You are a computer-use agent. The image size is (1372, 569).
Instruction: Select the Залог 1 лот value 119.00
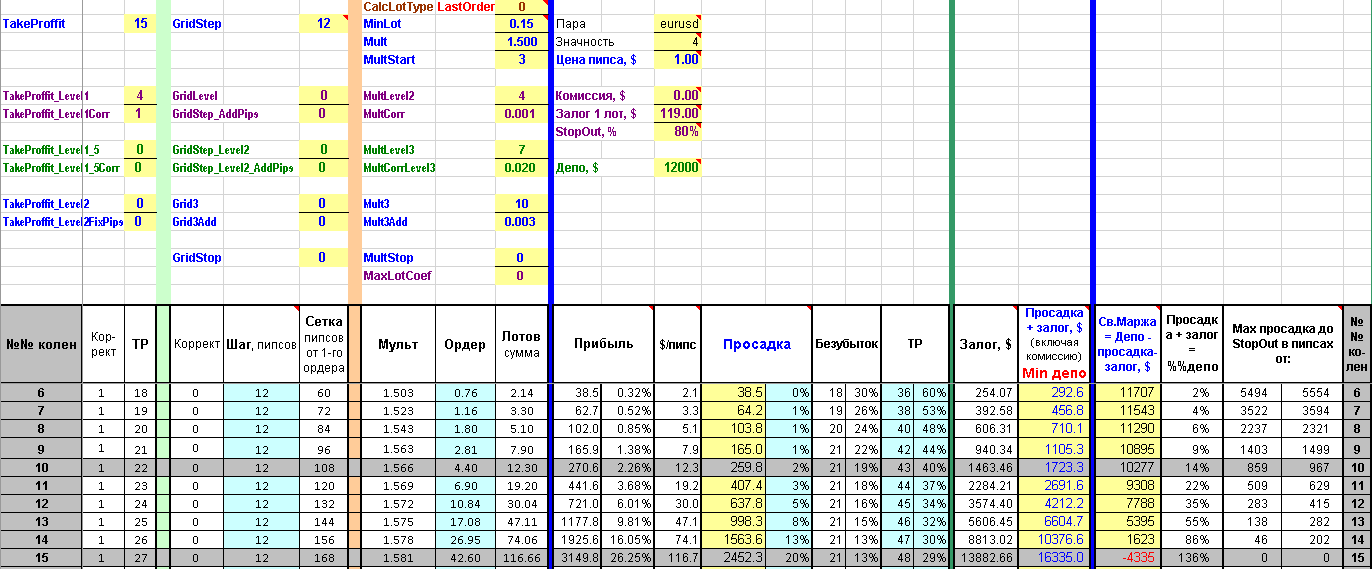[678, 114]
